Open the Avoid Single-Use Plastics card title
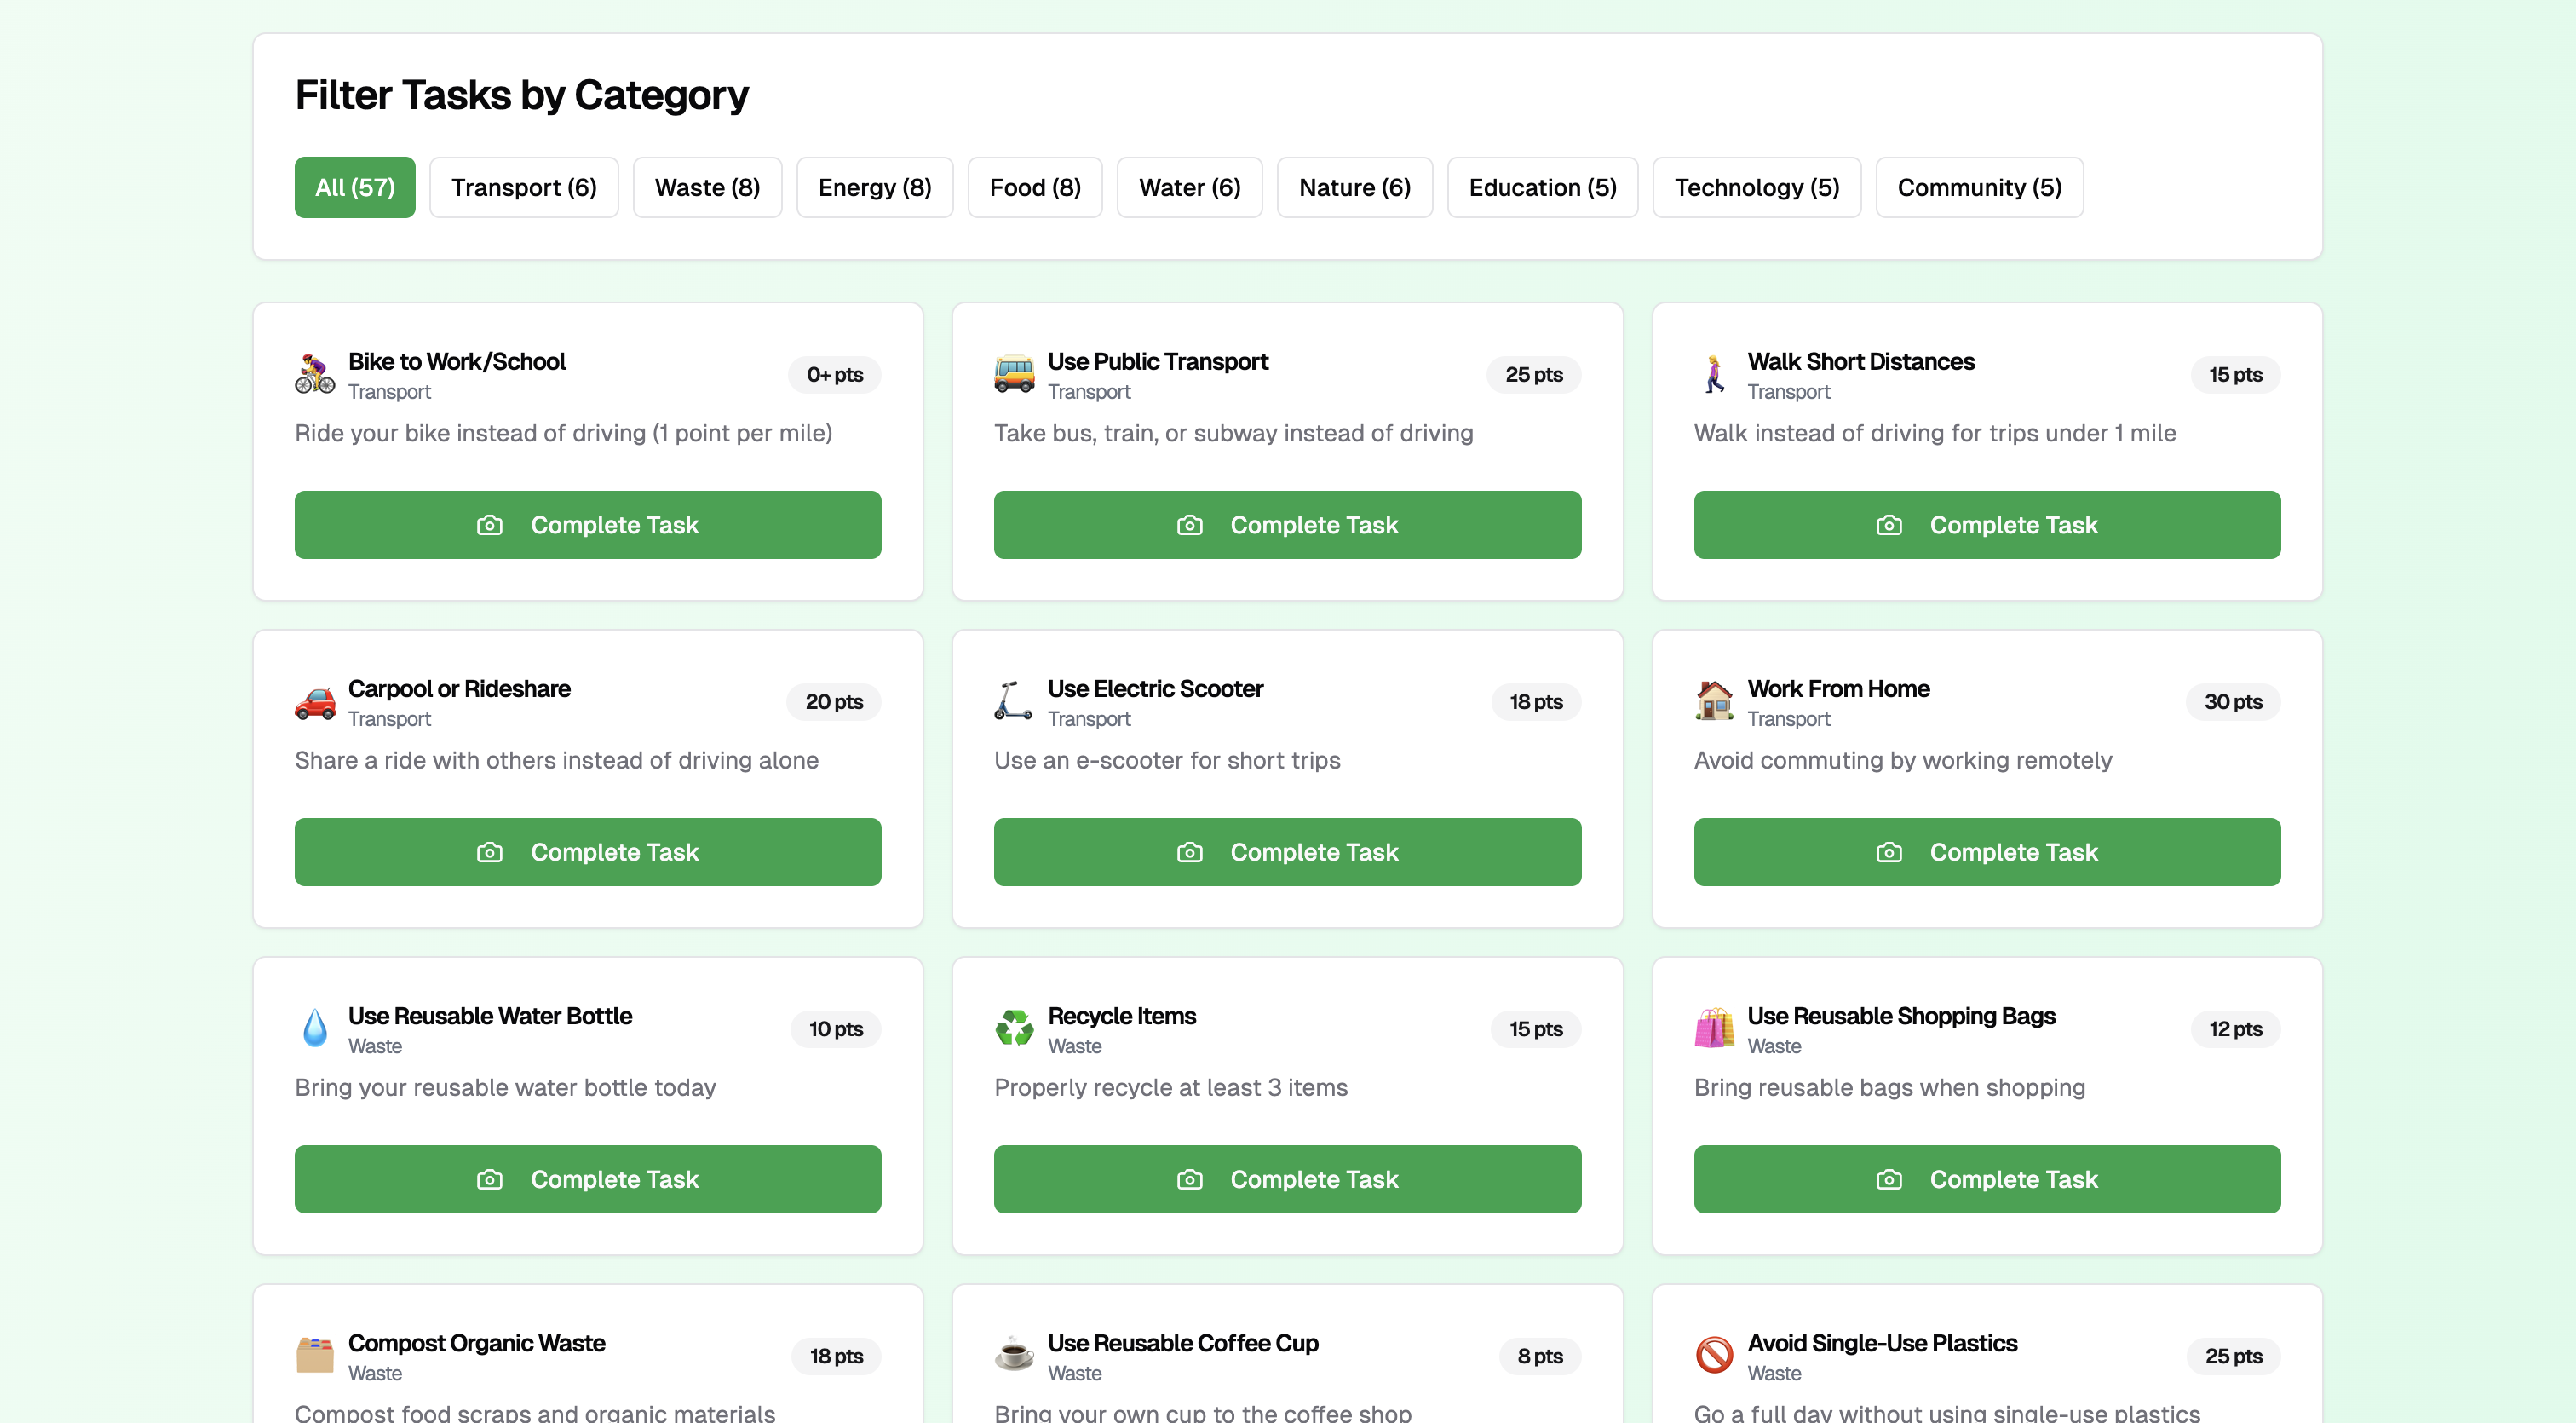This screenshot has width=2576, height=1423. point(1881,1343)
